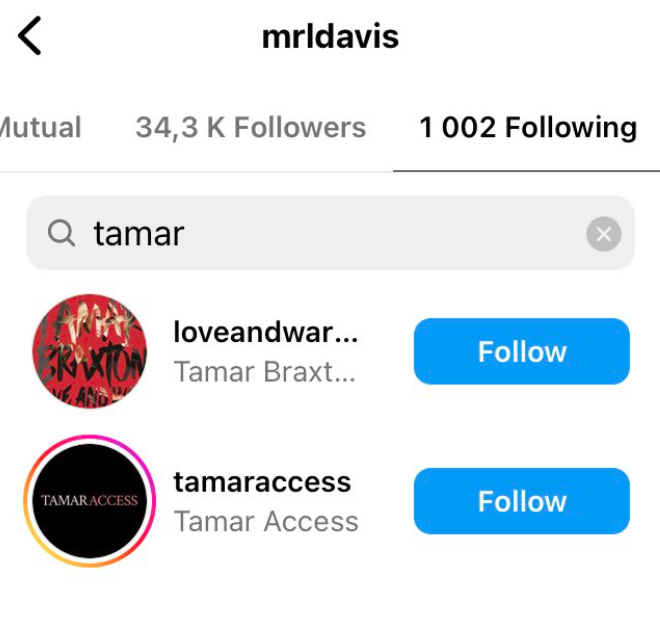The width and height of the screenshot is (660, 626).
Task: Follow the loveandwar account
Action: point(522,351)
